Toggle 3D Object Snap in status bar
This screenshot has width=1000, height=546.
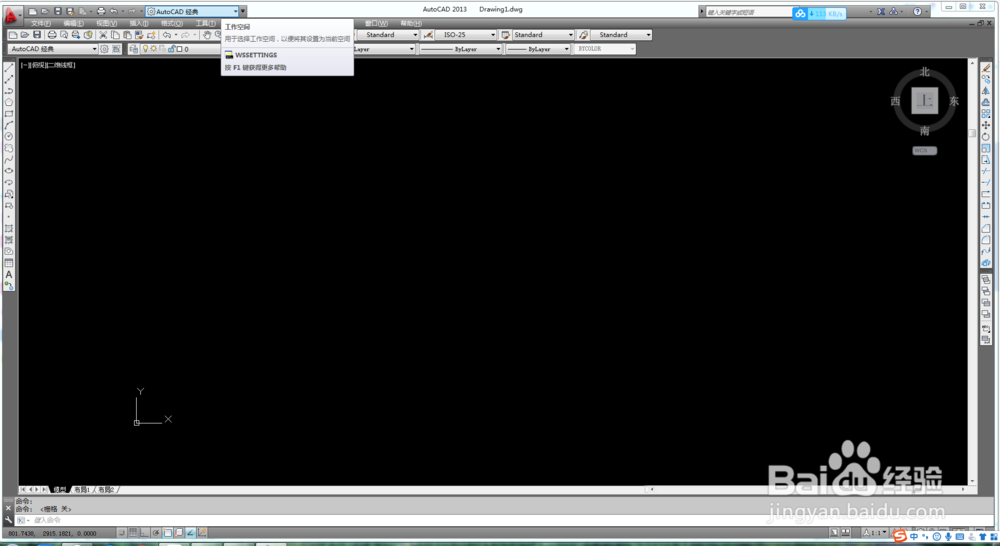click(179, 533)
